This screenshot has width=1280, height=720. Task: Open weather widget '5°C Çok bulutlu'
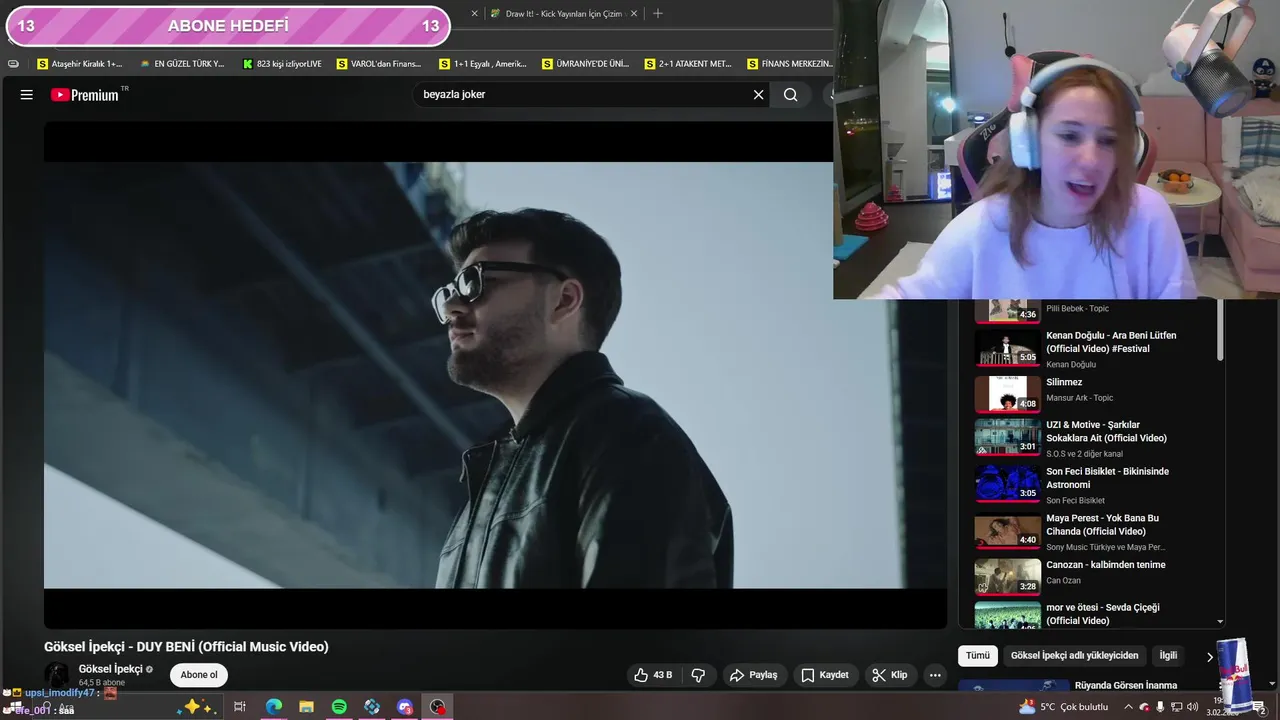pyautogui.click(x=1064, y=707)
